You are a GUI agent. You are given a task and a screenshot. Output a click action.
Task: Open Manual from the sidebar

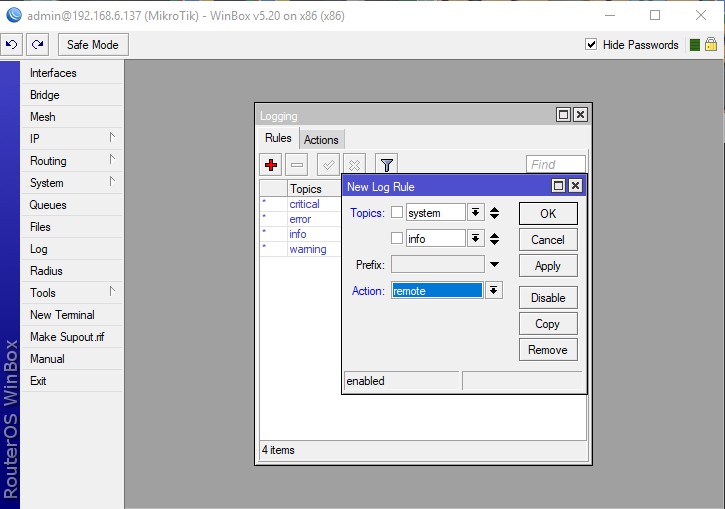click(72, 359)
